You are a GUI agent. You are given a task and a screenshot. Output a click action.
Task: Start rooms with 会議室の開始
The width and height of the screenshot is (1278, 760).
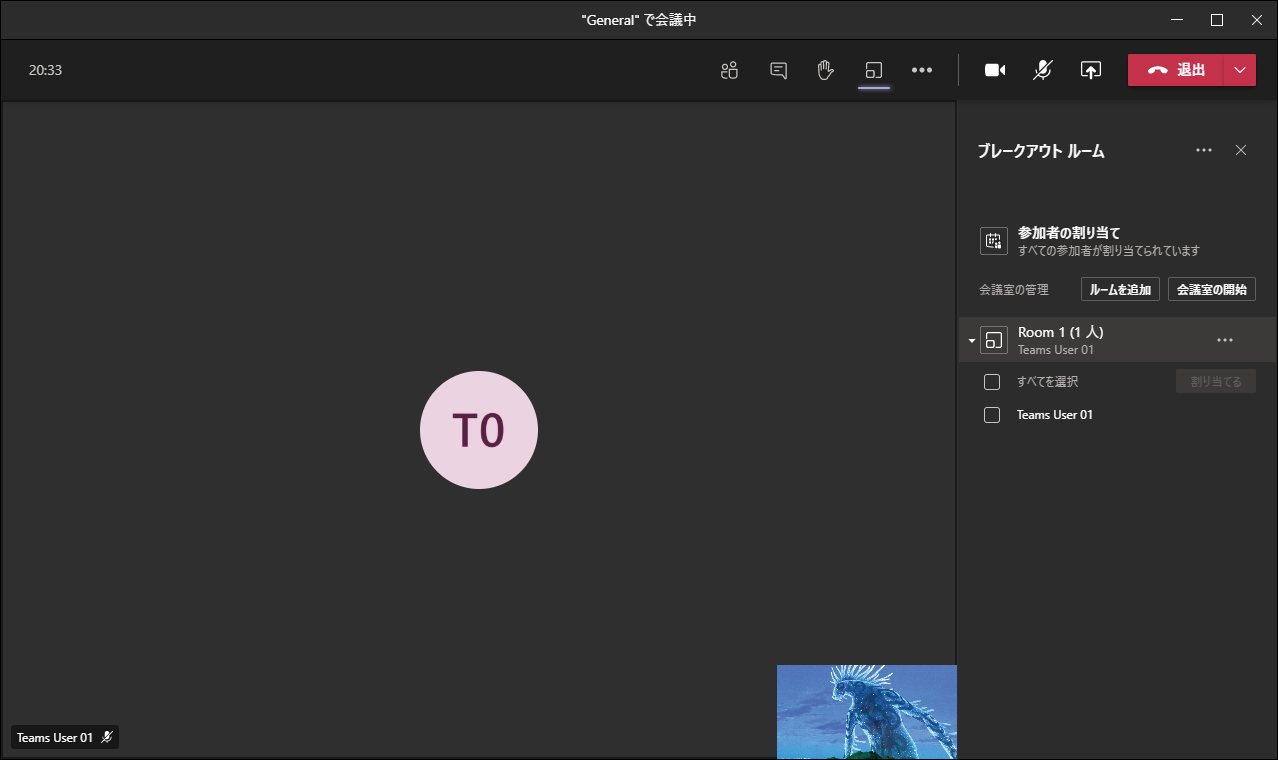point(1212,289)
